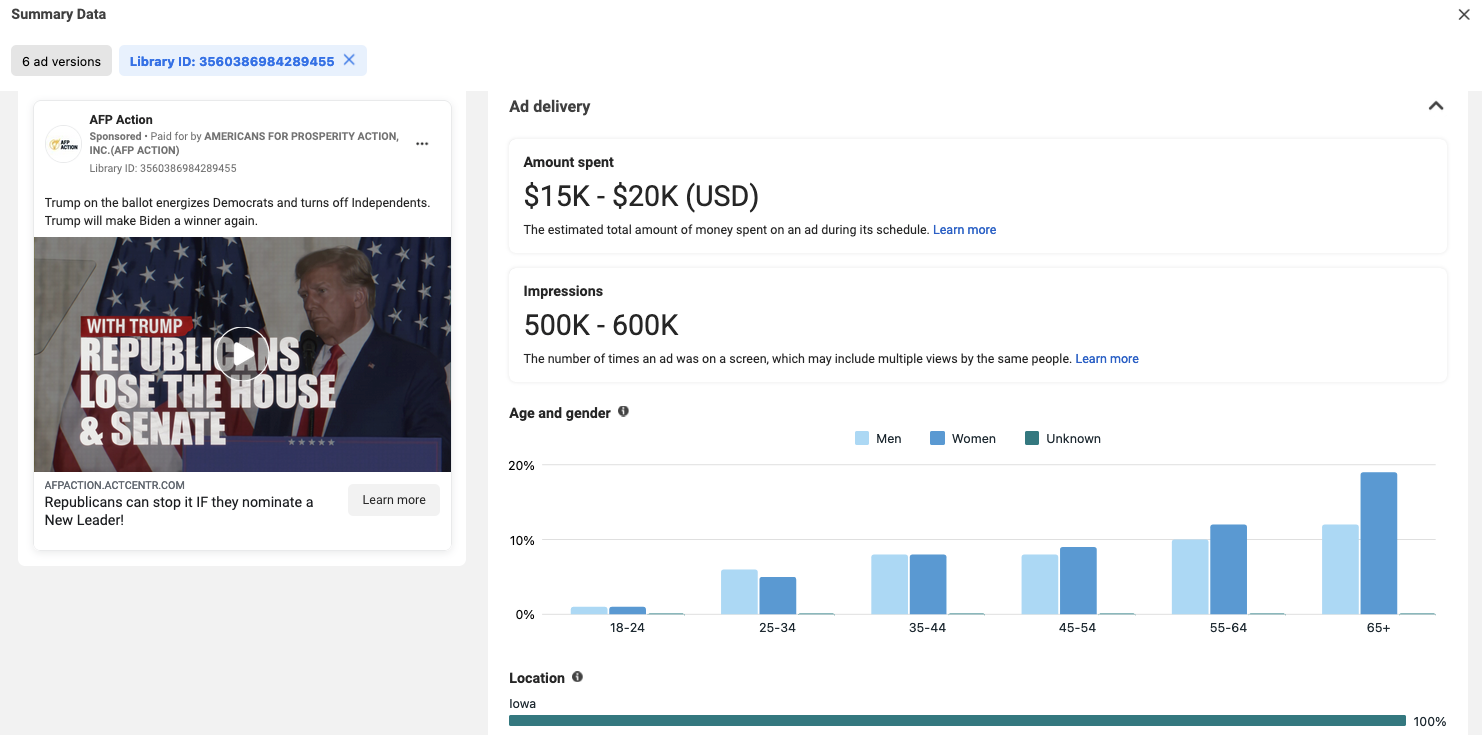Collapse the Ad delivery section
1482x735 pixels.
[x=1436, y=106]
